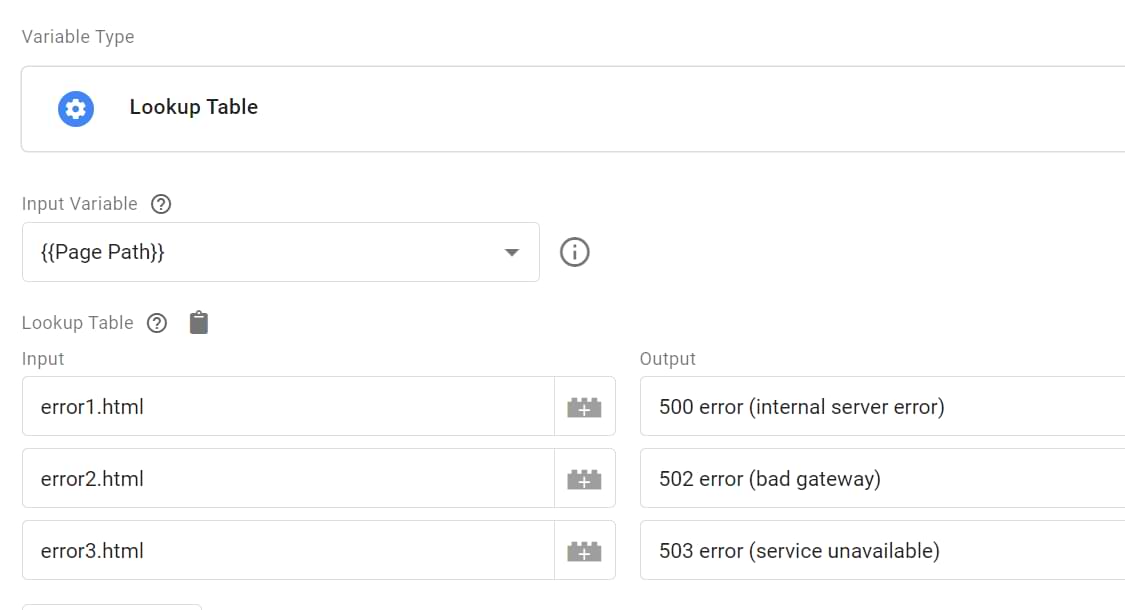Screen dimensions: 1125x610
Task: Insert variable for error3.html input
Action: point(584,551)
